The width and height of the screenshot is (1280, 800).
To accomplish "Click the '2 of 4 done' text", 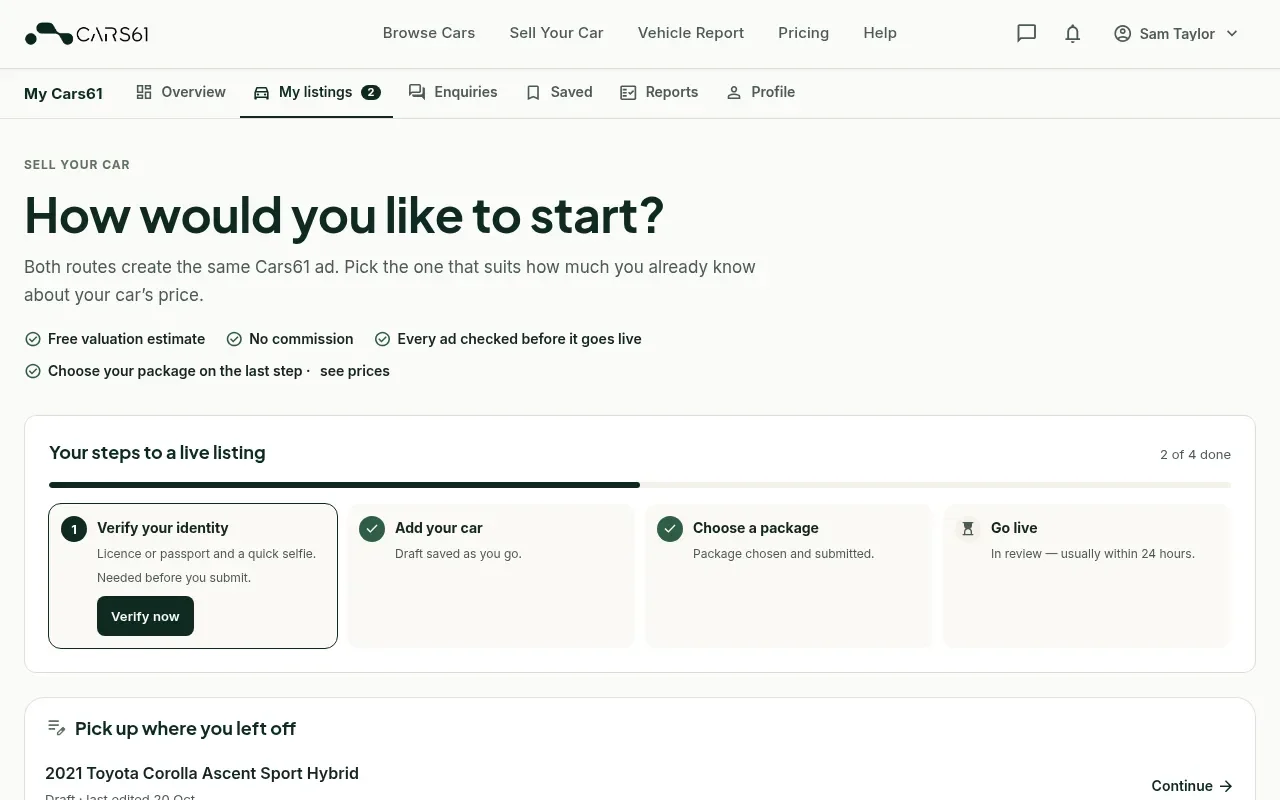I will (x=1195, y=454).
